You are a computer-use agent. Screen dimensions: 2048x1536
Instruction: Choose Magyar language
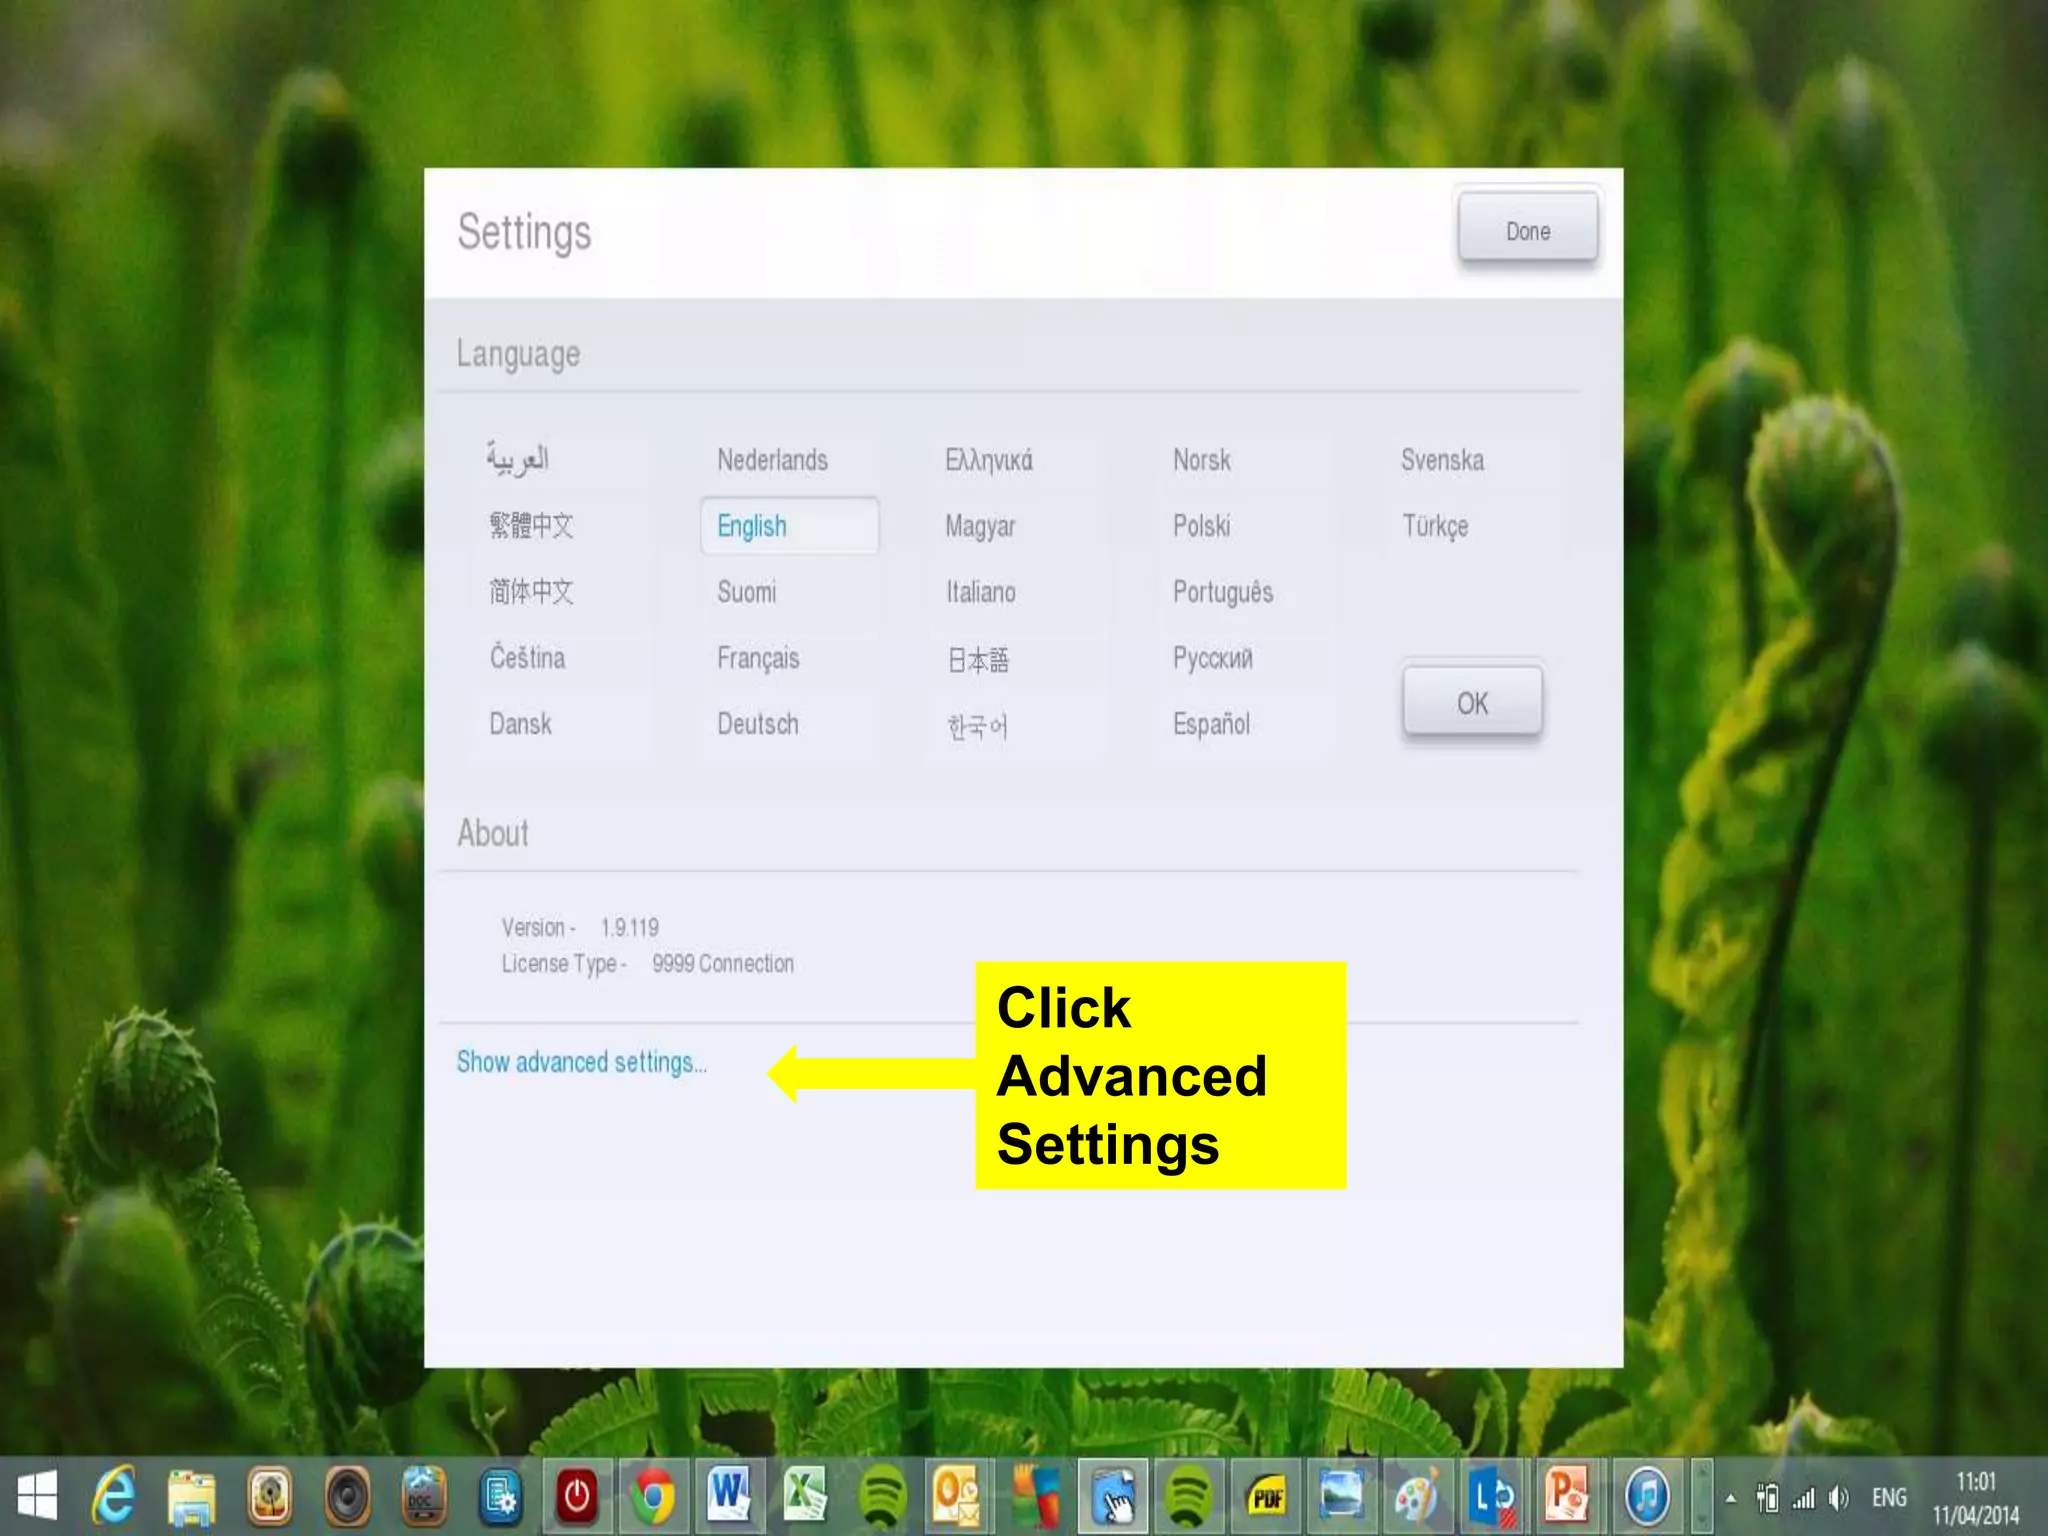coord(980,527)
